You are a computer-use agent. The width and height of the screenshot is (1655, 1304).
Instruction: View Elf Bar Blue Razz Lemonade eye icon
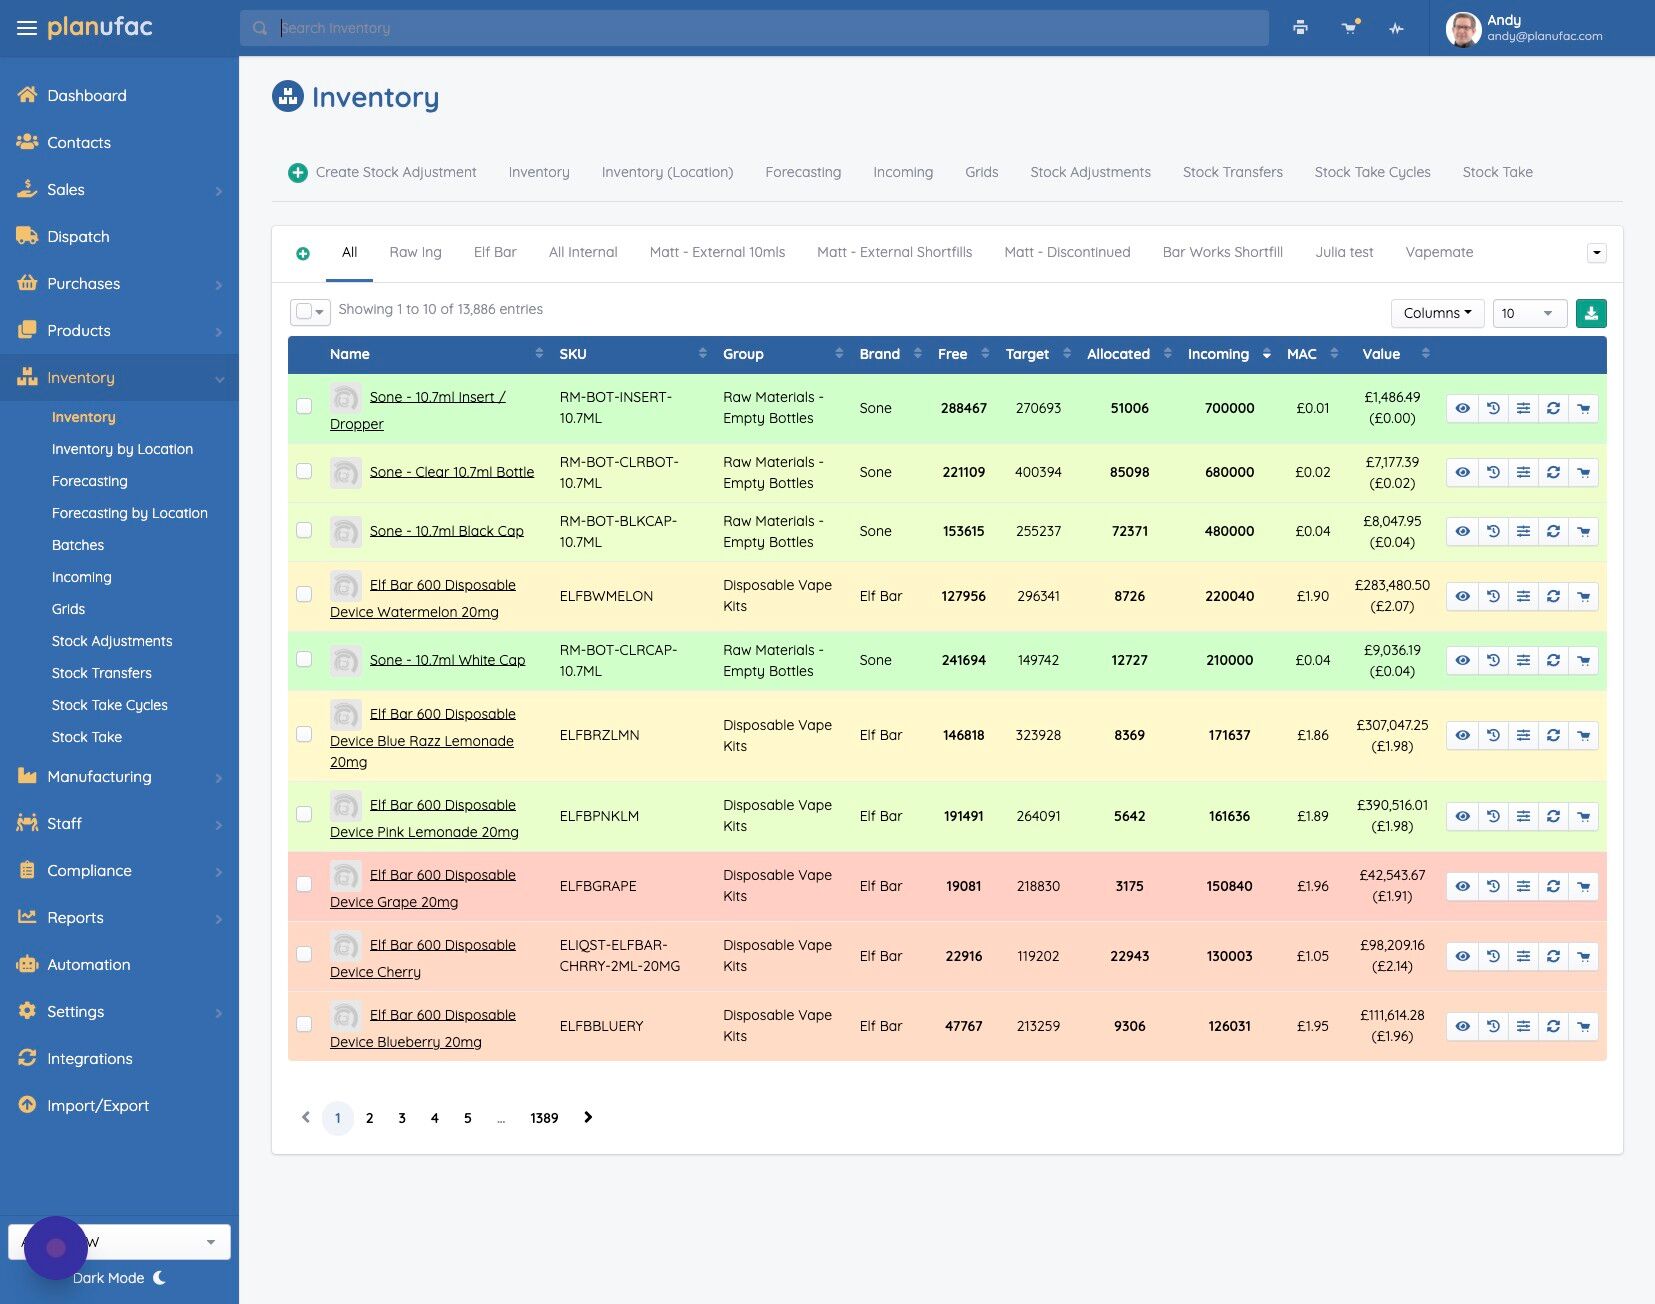[x=1462, y=735]
